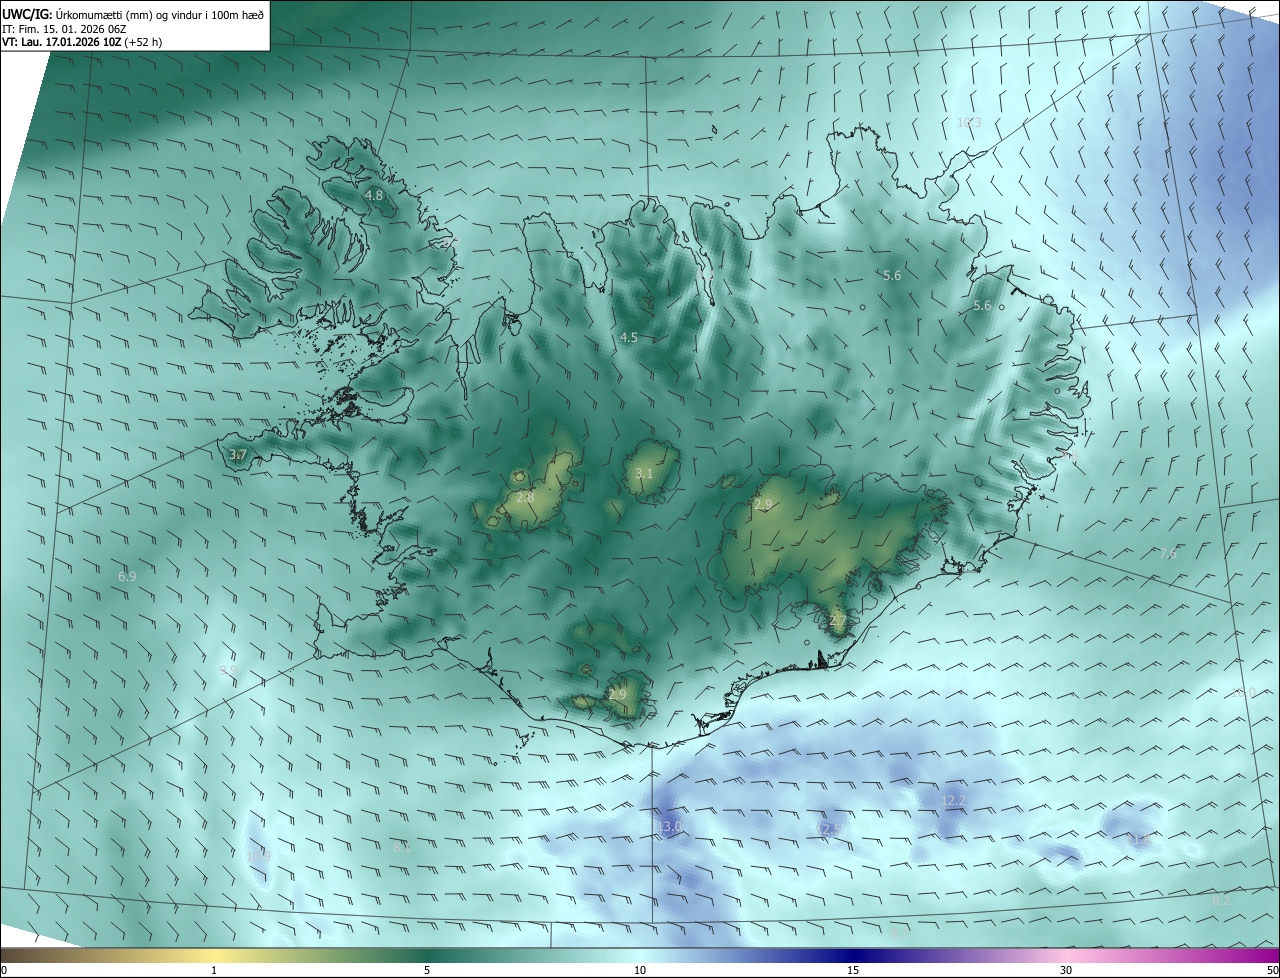
Task: Click the 13.0 value south of Iceland
Action: (669, 827)
